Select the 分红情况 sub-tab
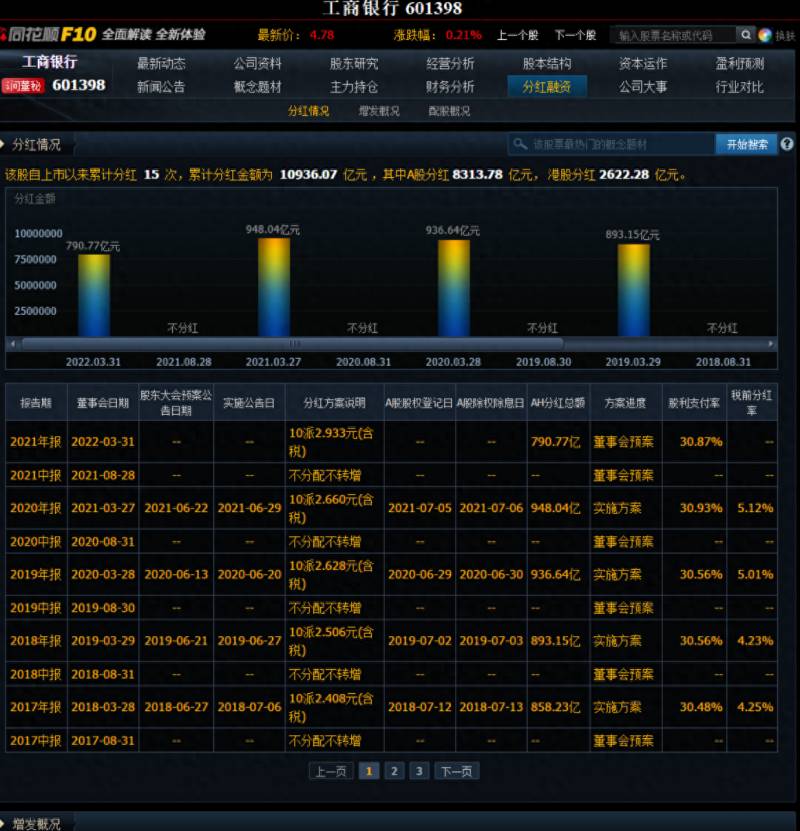Viewport: 800px width, 831px height. pyautogui.click(x=308, y=111)
